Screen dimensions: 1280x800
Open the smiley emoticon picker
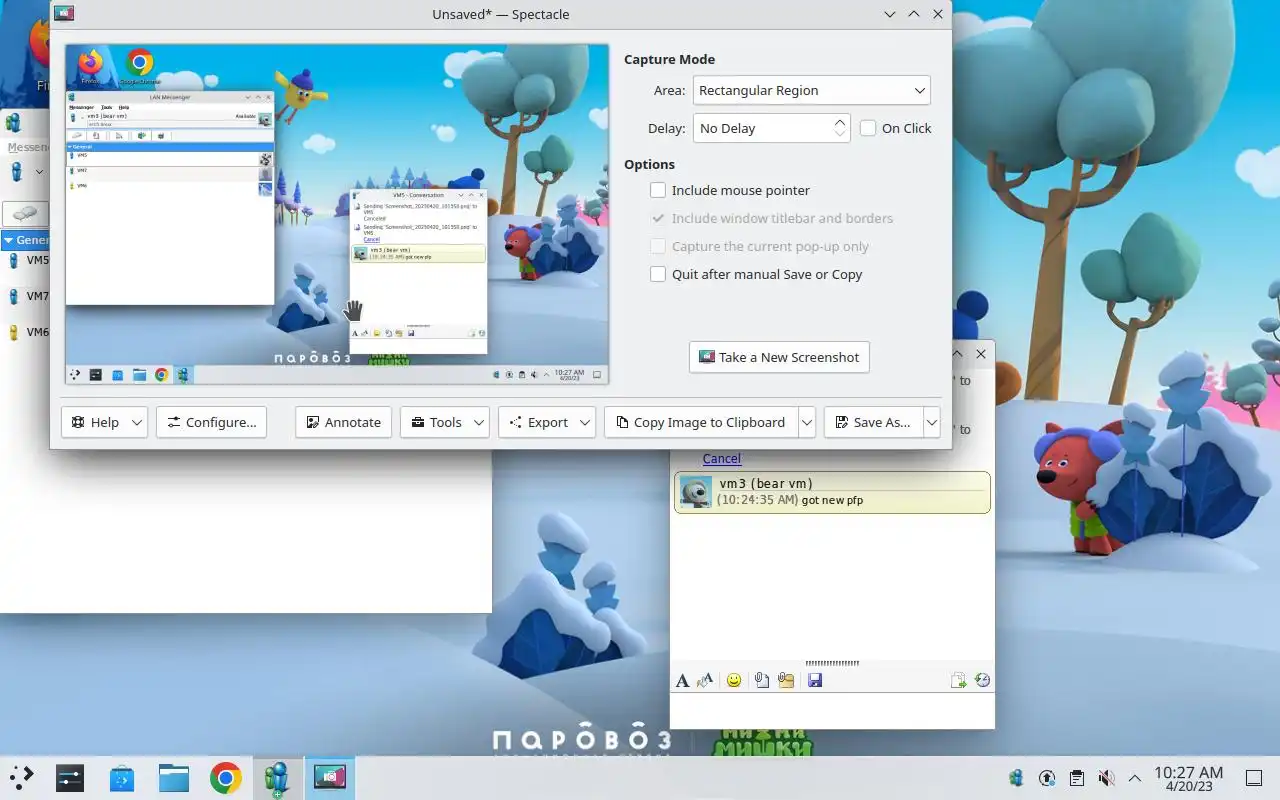click(x=734, y=680)
